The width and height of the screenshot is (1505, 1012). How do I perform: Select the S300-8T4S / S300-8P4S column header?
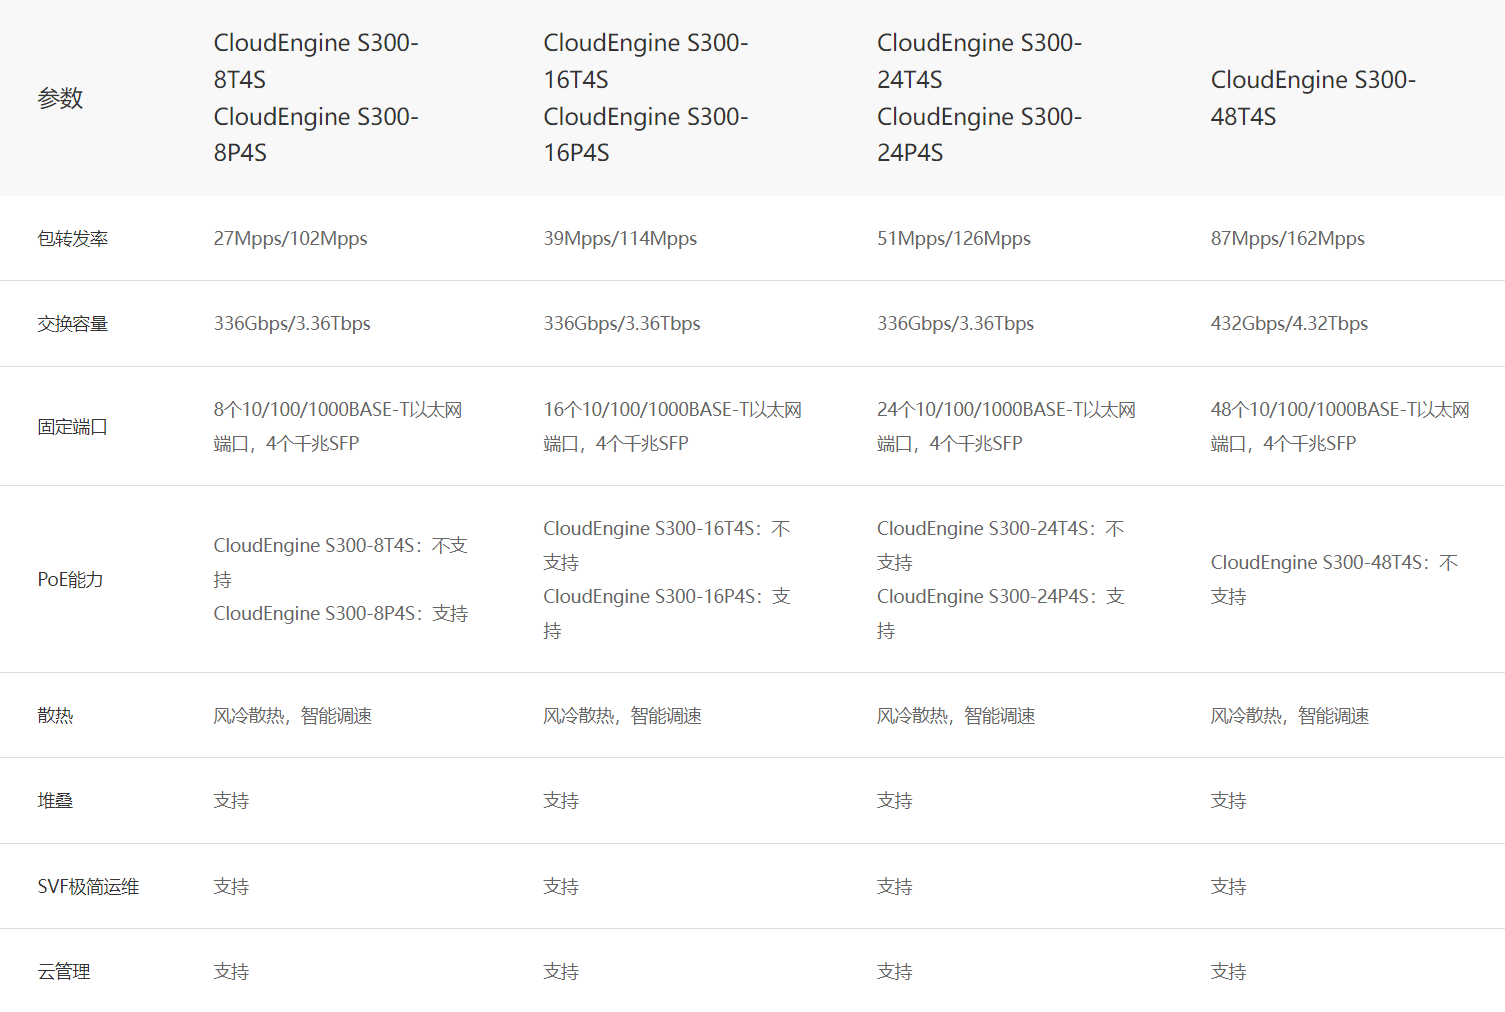pyautogui.click(x=315, y=98)
